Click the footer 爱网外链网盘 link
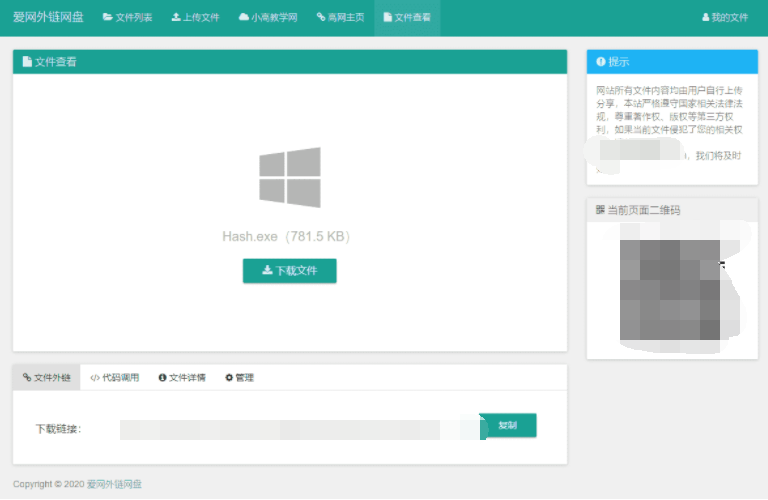Image resolution: width=768 pixels, height=500 pixels. 114,484
